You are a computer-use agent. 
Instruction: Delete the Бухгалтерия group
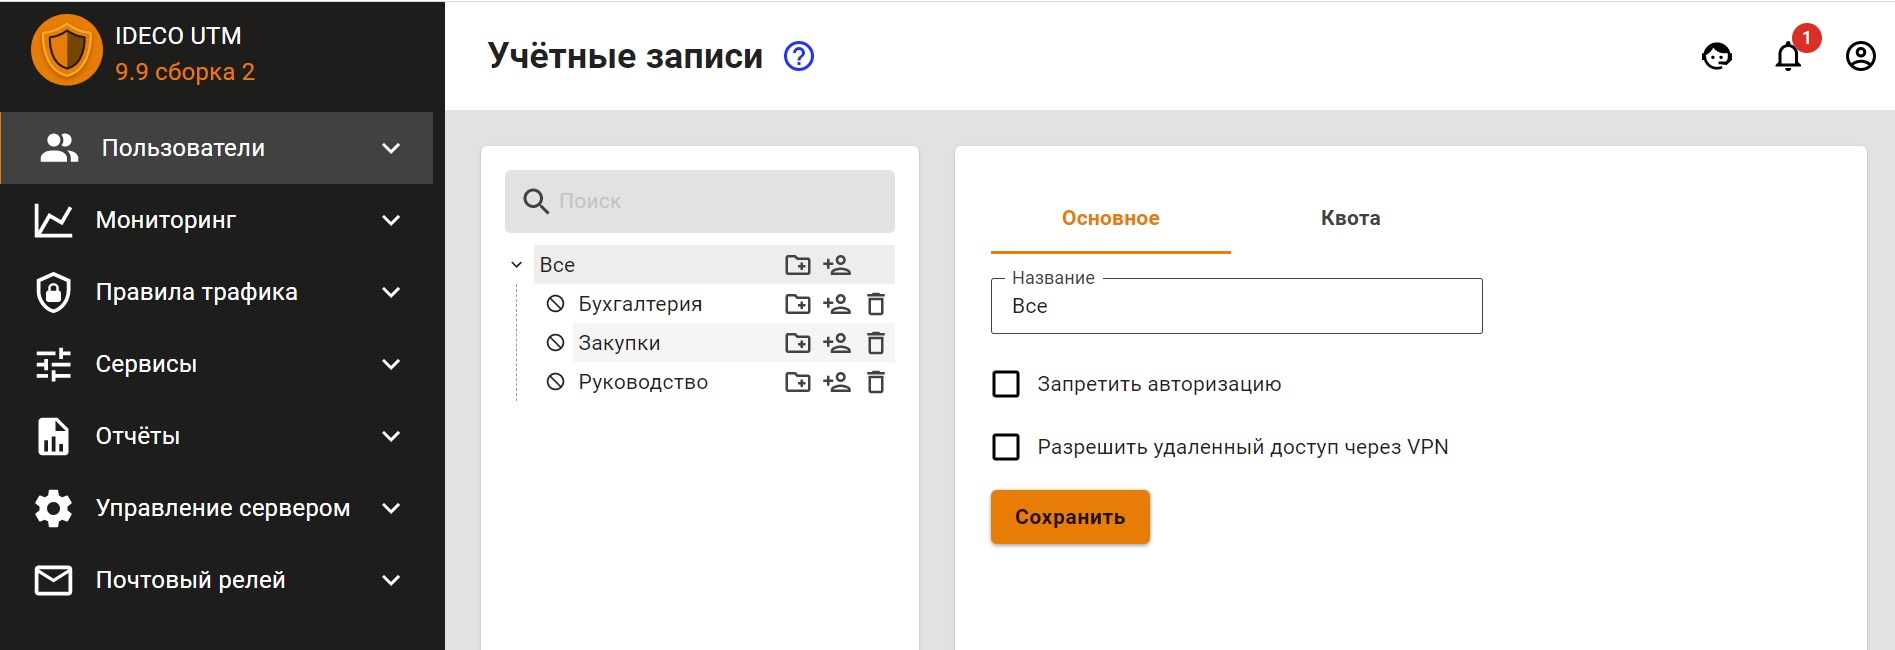(876, 304)
